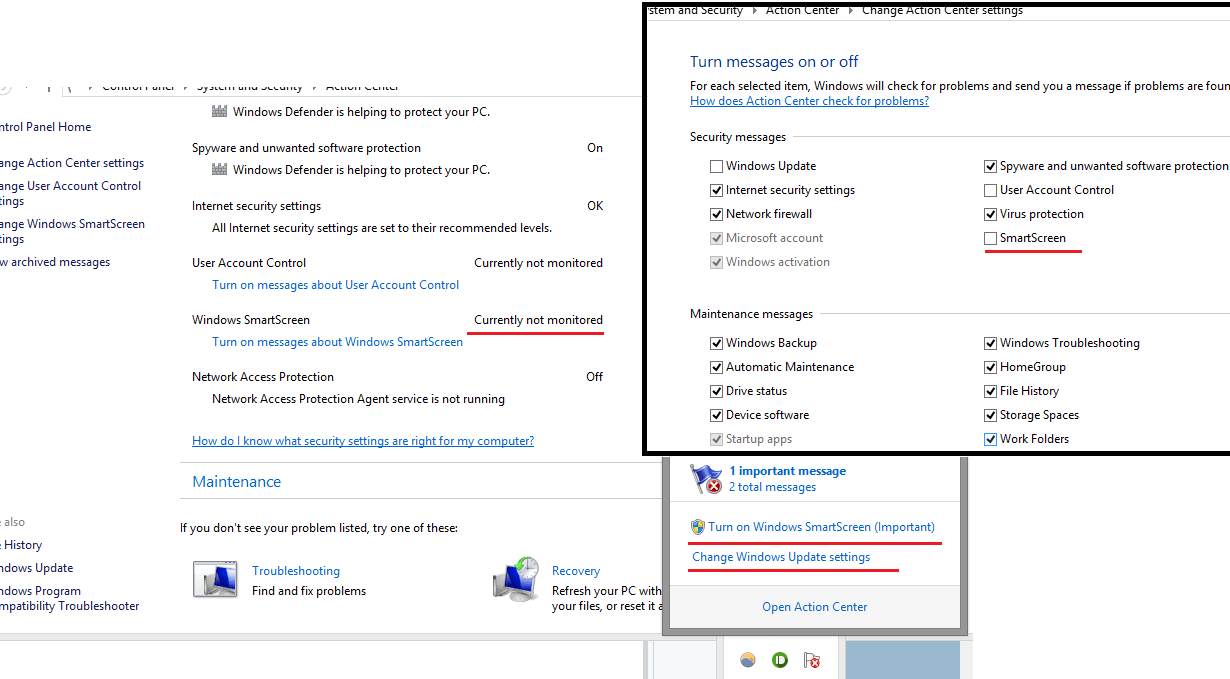The width and height of the screenshot is (1230, 679).
Task: Toggle the Network firewall checkbox
Action: (x=716, y=214)
